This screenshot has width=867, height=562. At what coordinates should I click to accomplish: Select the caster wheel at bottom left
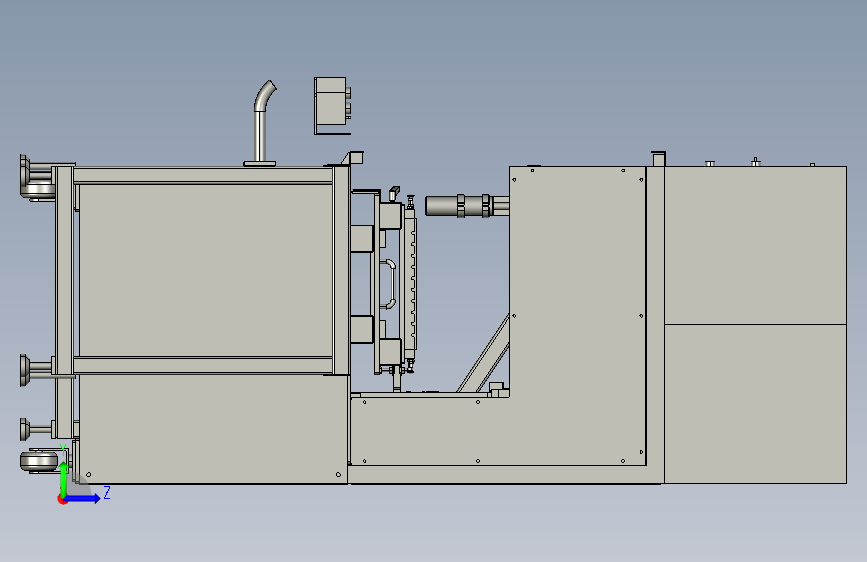[39, 461]
